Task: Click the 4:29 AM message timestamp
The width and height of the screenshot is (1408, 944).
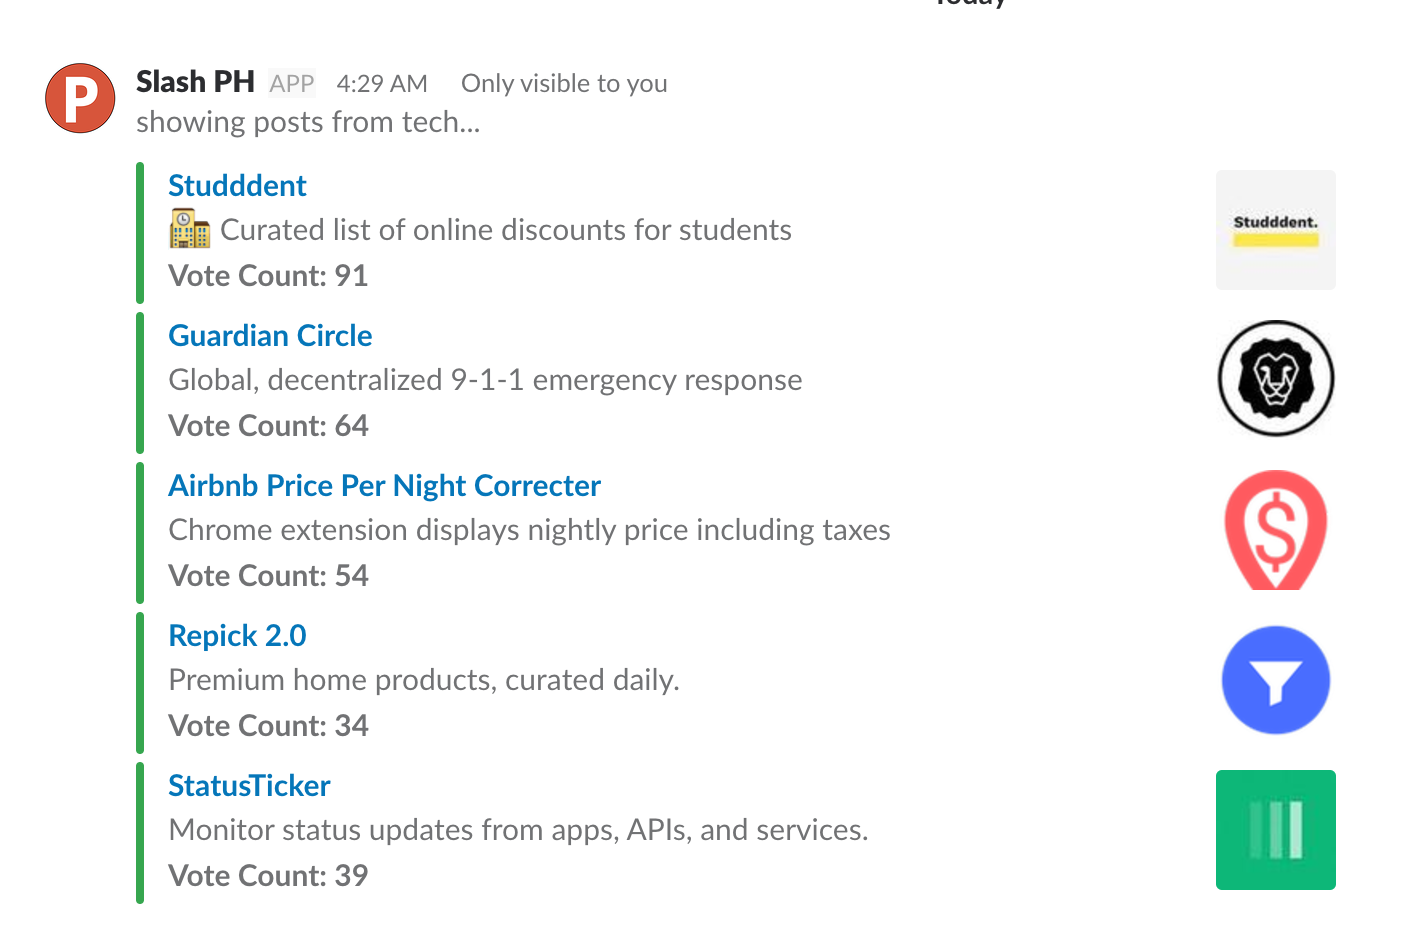Action: click(382, 84)
